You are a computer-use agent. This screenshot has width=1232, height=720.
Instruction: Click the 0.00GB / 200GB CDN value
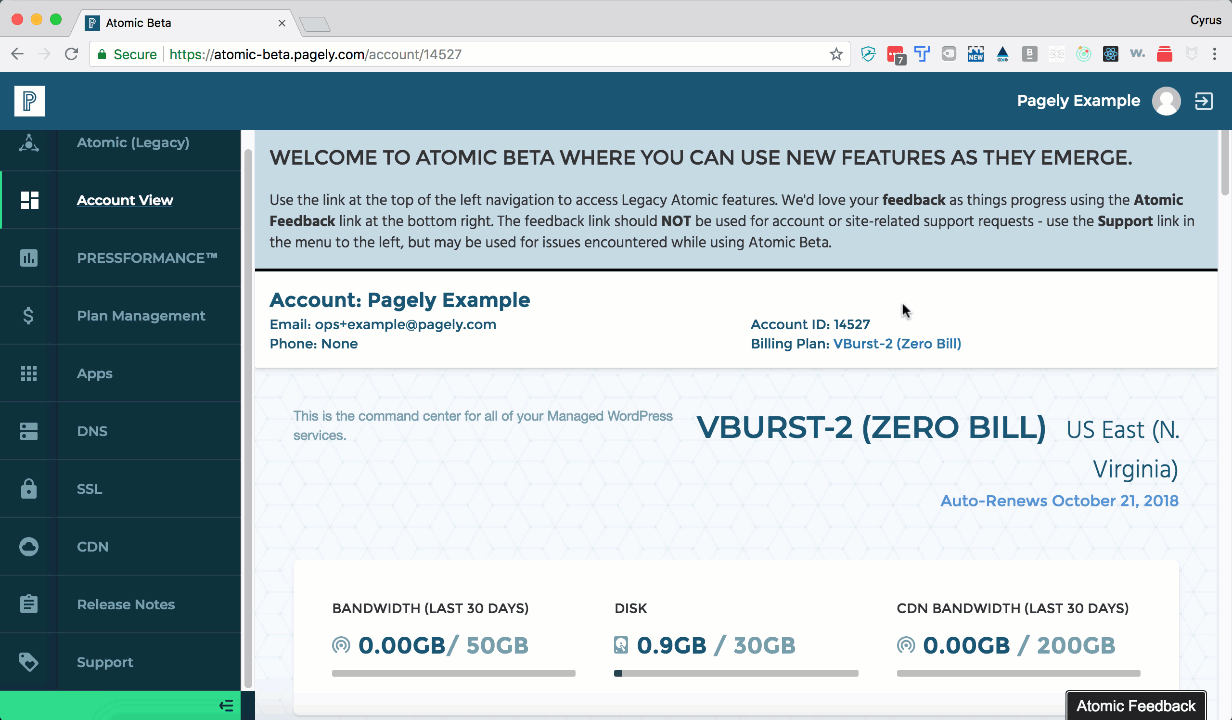point(1019,645)
